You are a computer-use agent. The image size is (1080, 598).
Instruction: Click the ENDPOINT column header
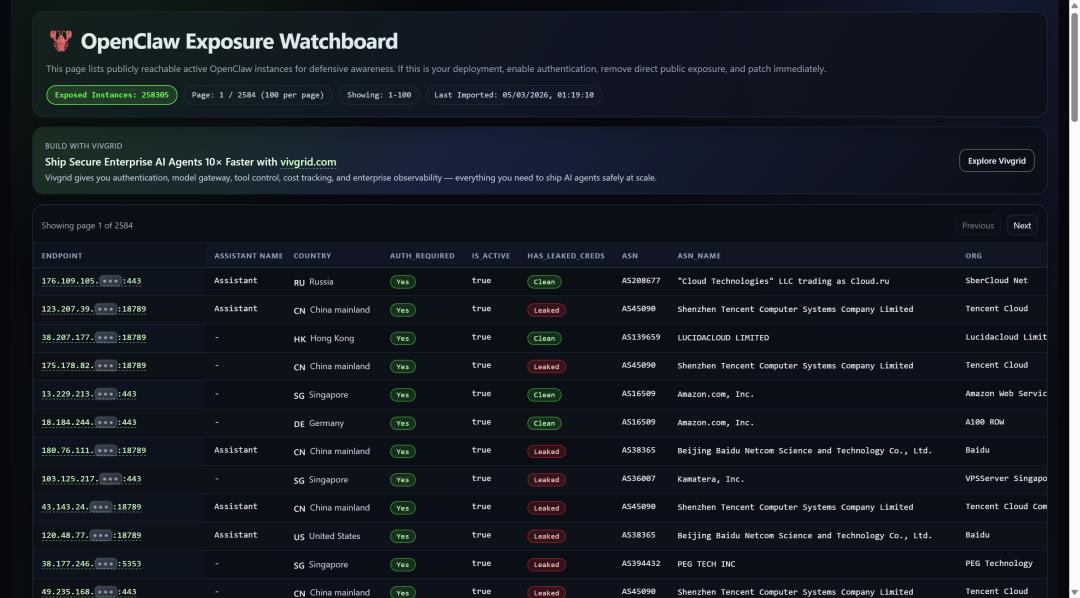pyautogui.click(x=62, y=256)
